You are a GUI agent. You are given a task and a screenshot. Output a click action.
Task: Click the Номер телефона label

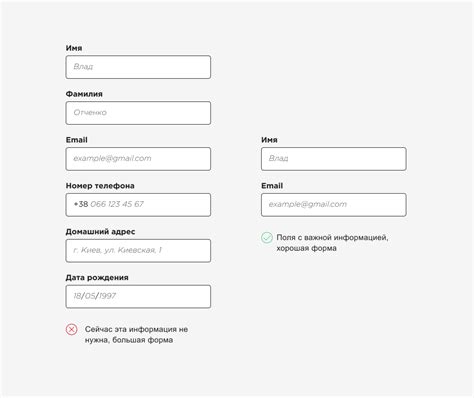[x=100, y=186]
